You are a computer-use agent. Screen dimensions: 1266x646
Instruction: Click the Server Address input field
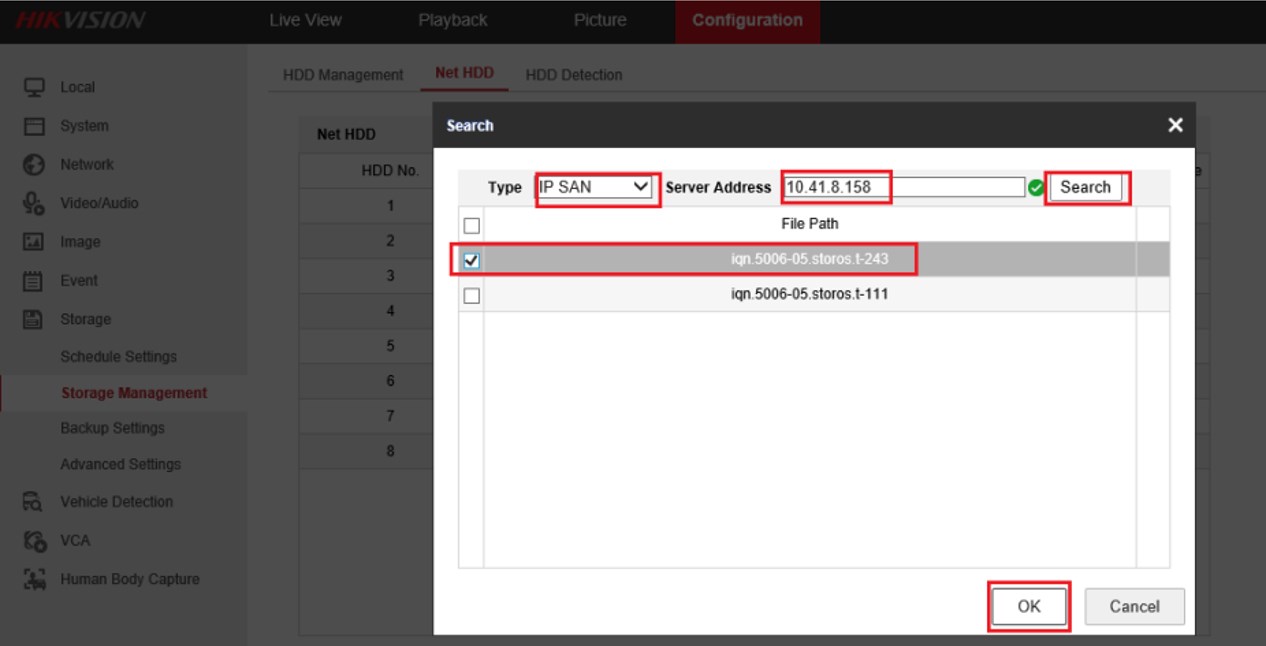point(904,187)
